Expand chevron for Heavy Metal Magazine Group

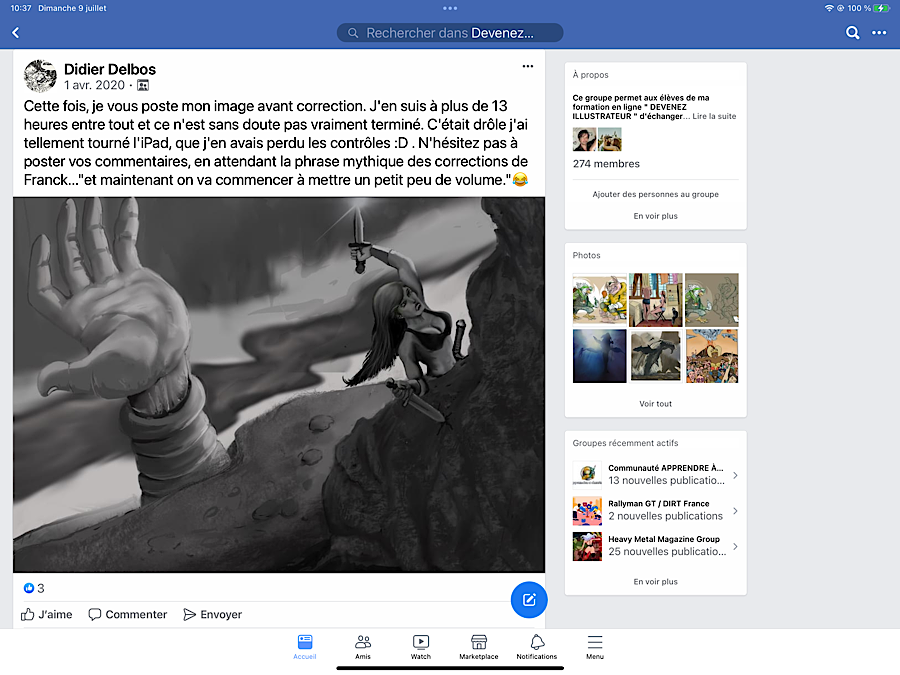coord(735,546)
